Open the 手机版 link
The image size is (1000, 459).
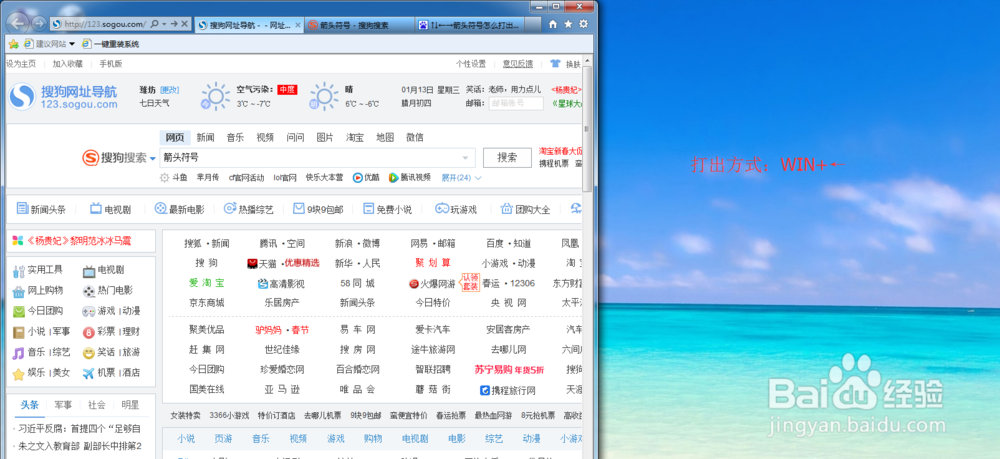[110, 64]
